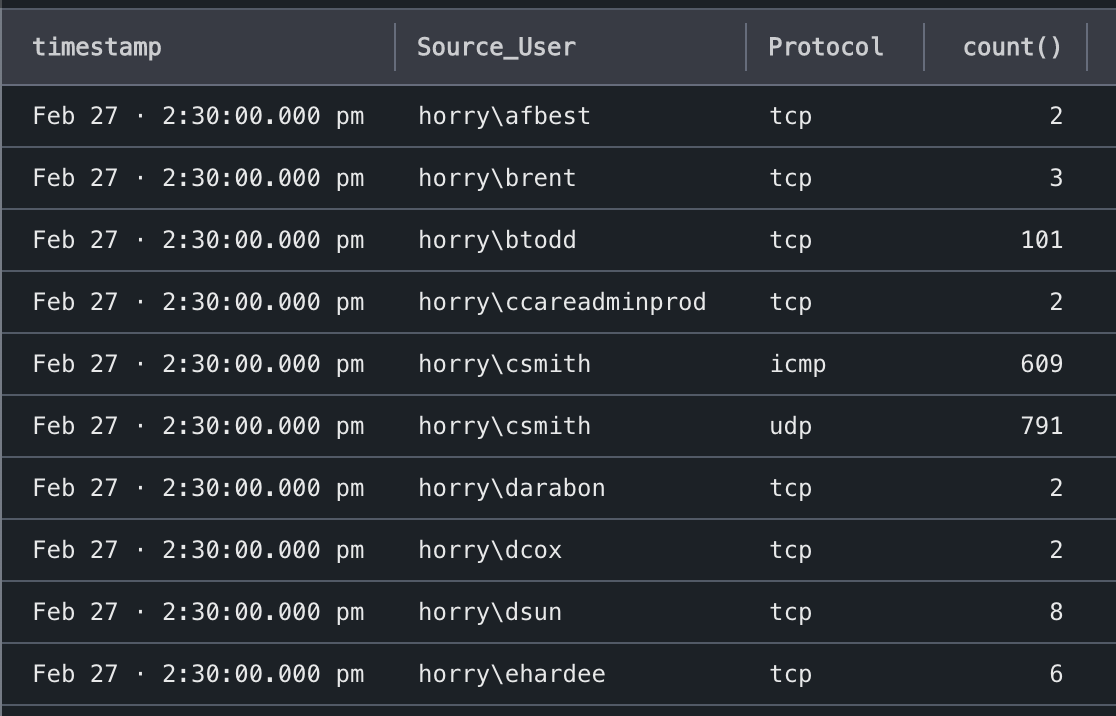Select the timestamp in the horry\brent row

click(199, 178)
